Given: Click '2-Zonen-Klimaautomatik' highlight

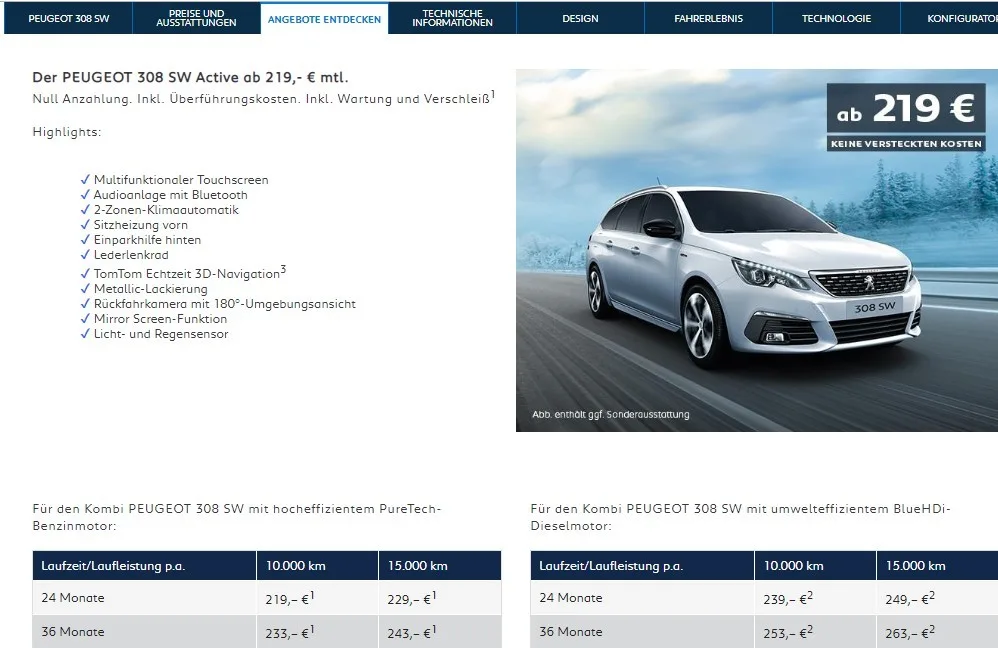Looking at the screenshot, I should click(166, 209).
